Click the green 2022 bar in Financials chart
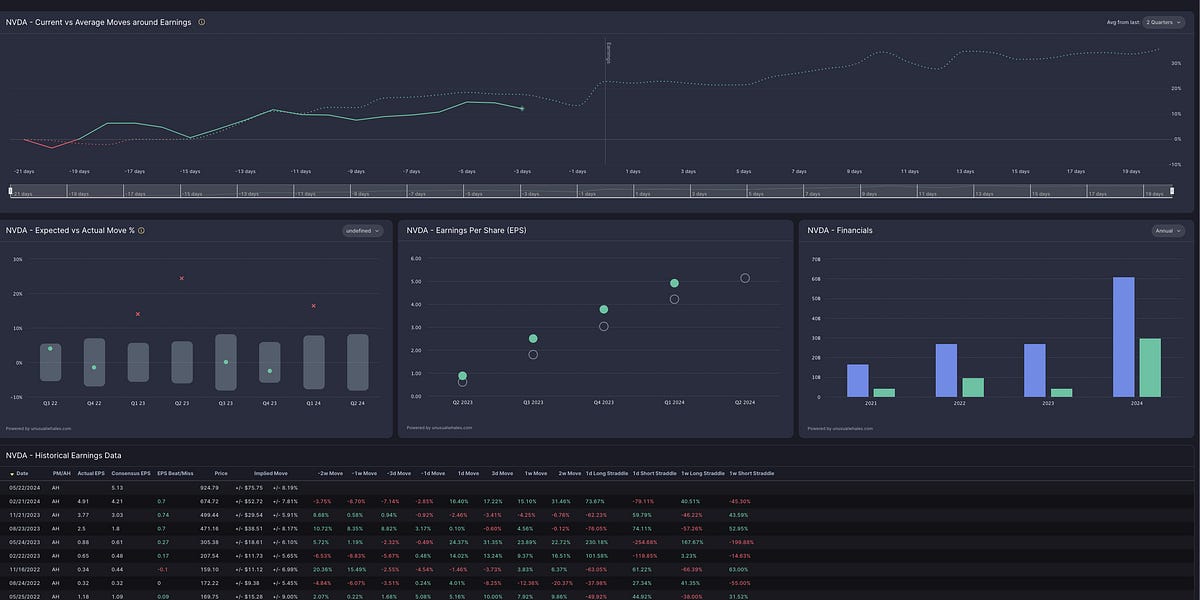The height and width of the screenshot is (600, 1200). click(973, 388)
